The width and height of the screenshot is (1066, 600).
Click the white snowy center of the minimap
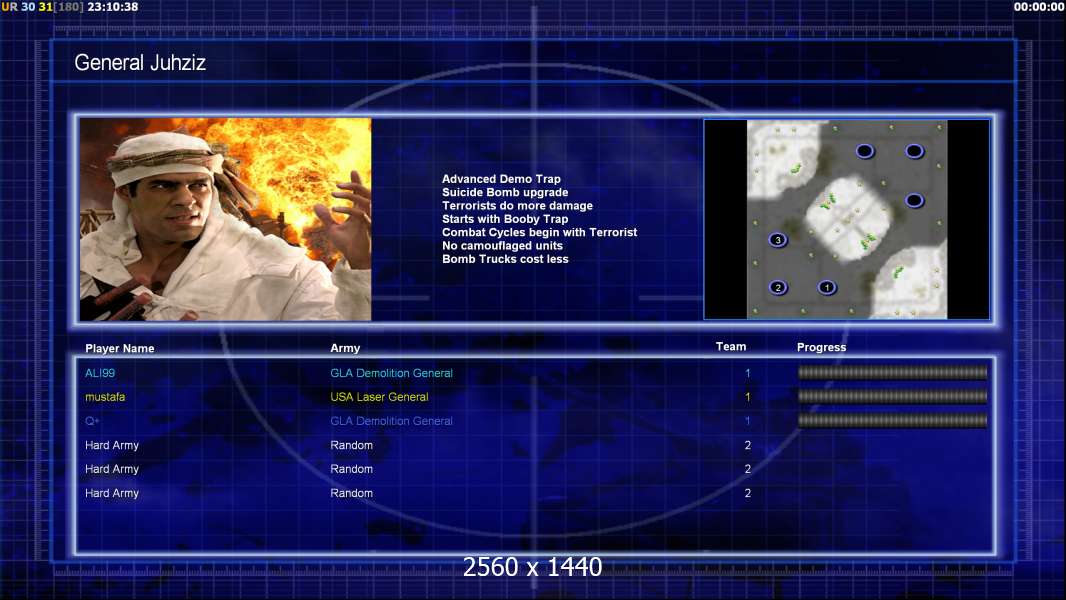pyautogui.click(x=846, y=215)
